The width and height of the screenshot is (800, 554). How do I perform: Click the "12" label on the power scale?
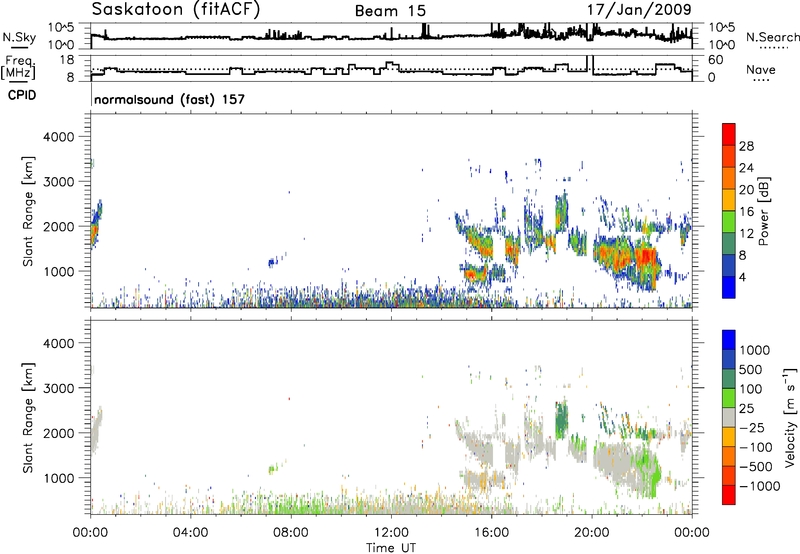746,234
